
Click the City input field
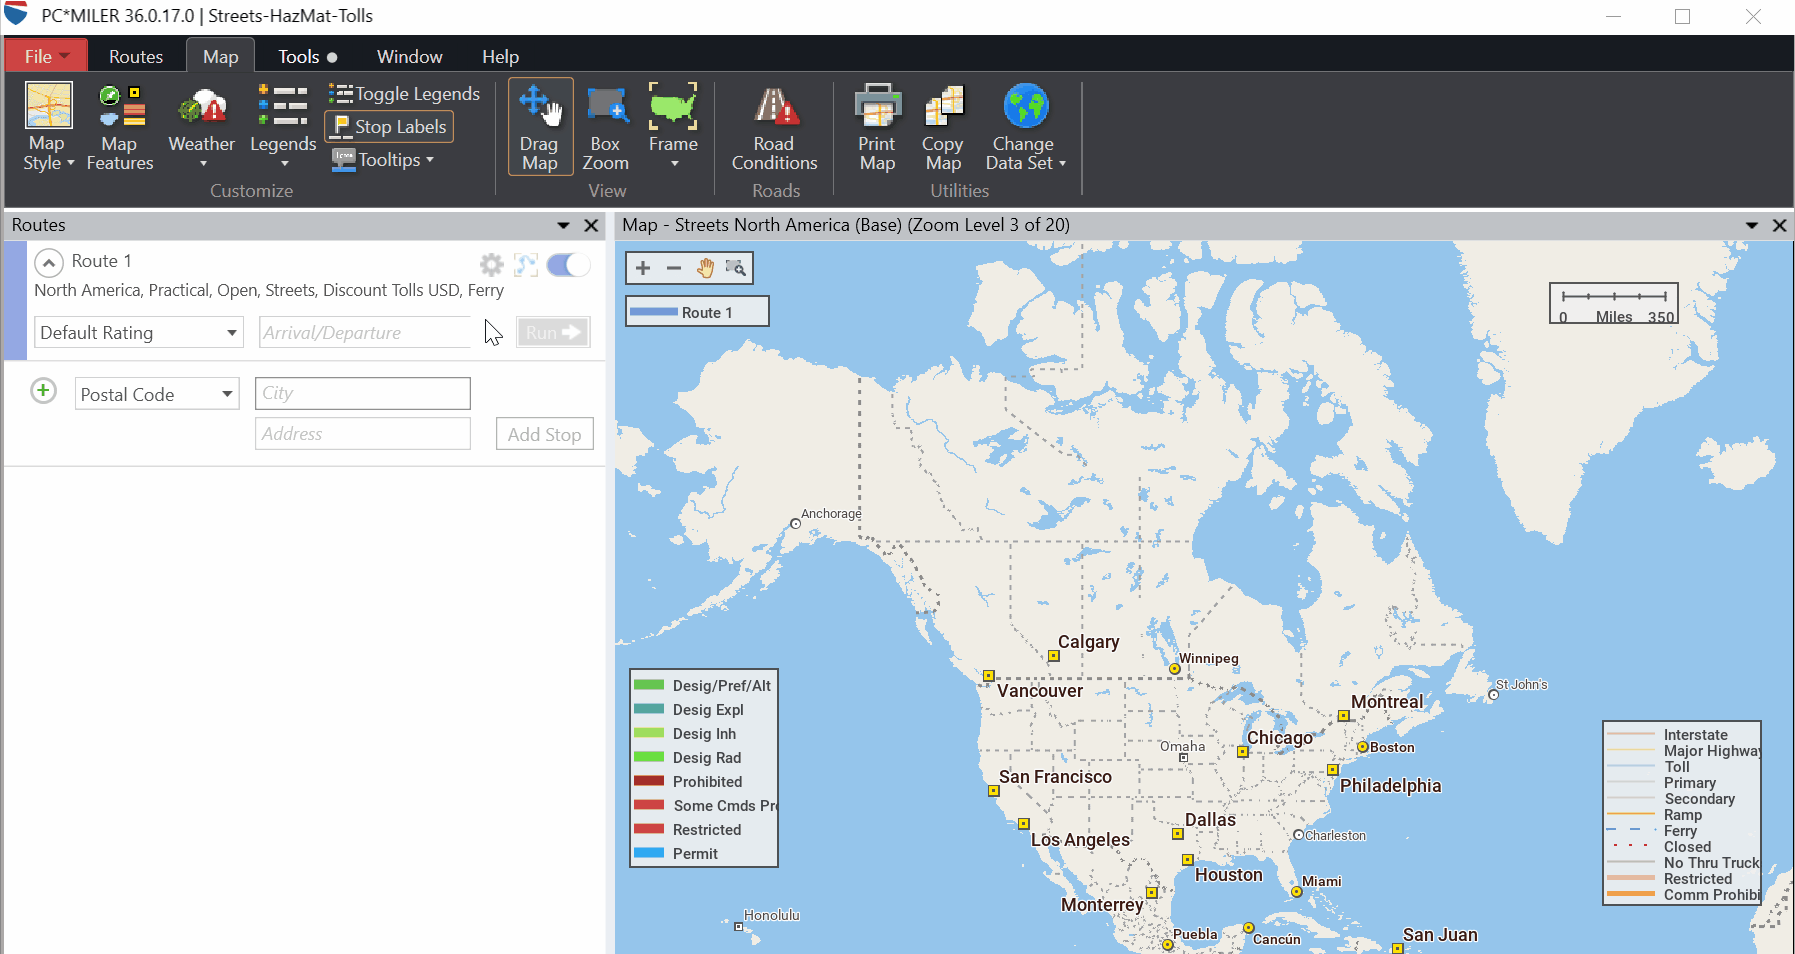pyautogui.click(x=362, y=393)
